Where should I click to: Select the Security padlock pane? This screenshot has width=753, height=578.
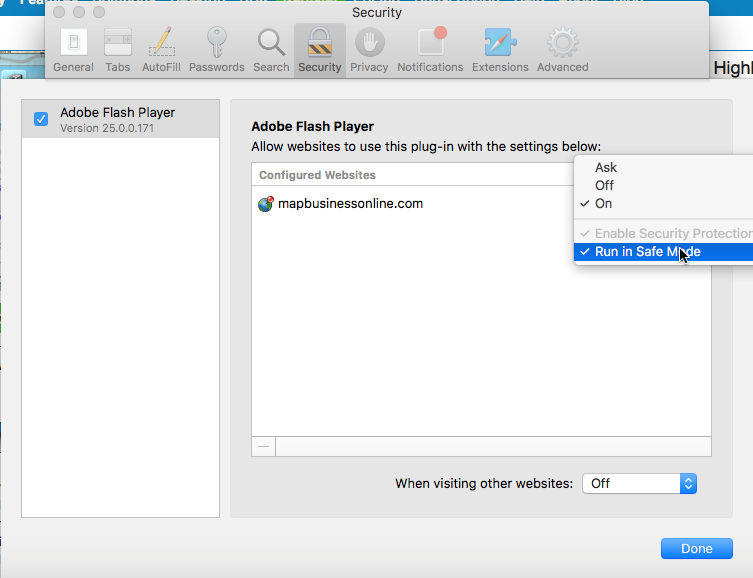pyautogui.click(x=320, y=50)
